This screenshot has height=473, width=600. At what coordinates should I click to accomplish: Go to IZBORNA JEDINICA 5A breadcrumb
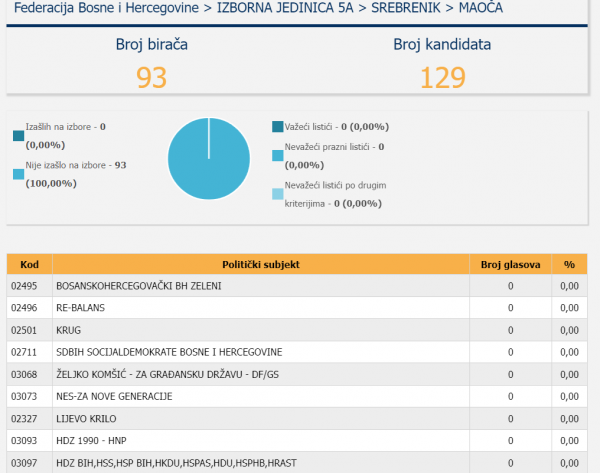(x=285, y=8)
